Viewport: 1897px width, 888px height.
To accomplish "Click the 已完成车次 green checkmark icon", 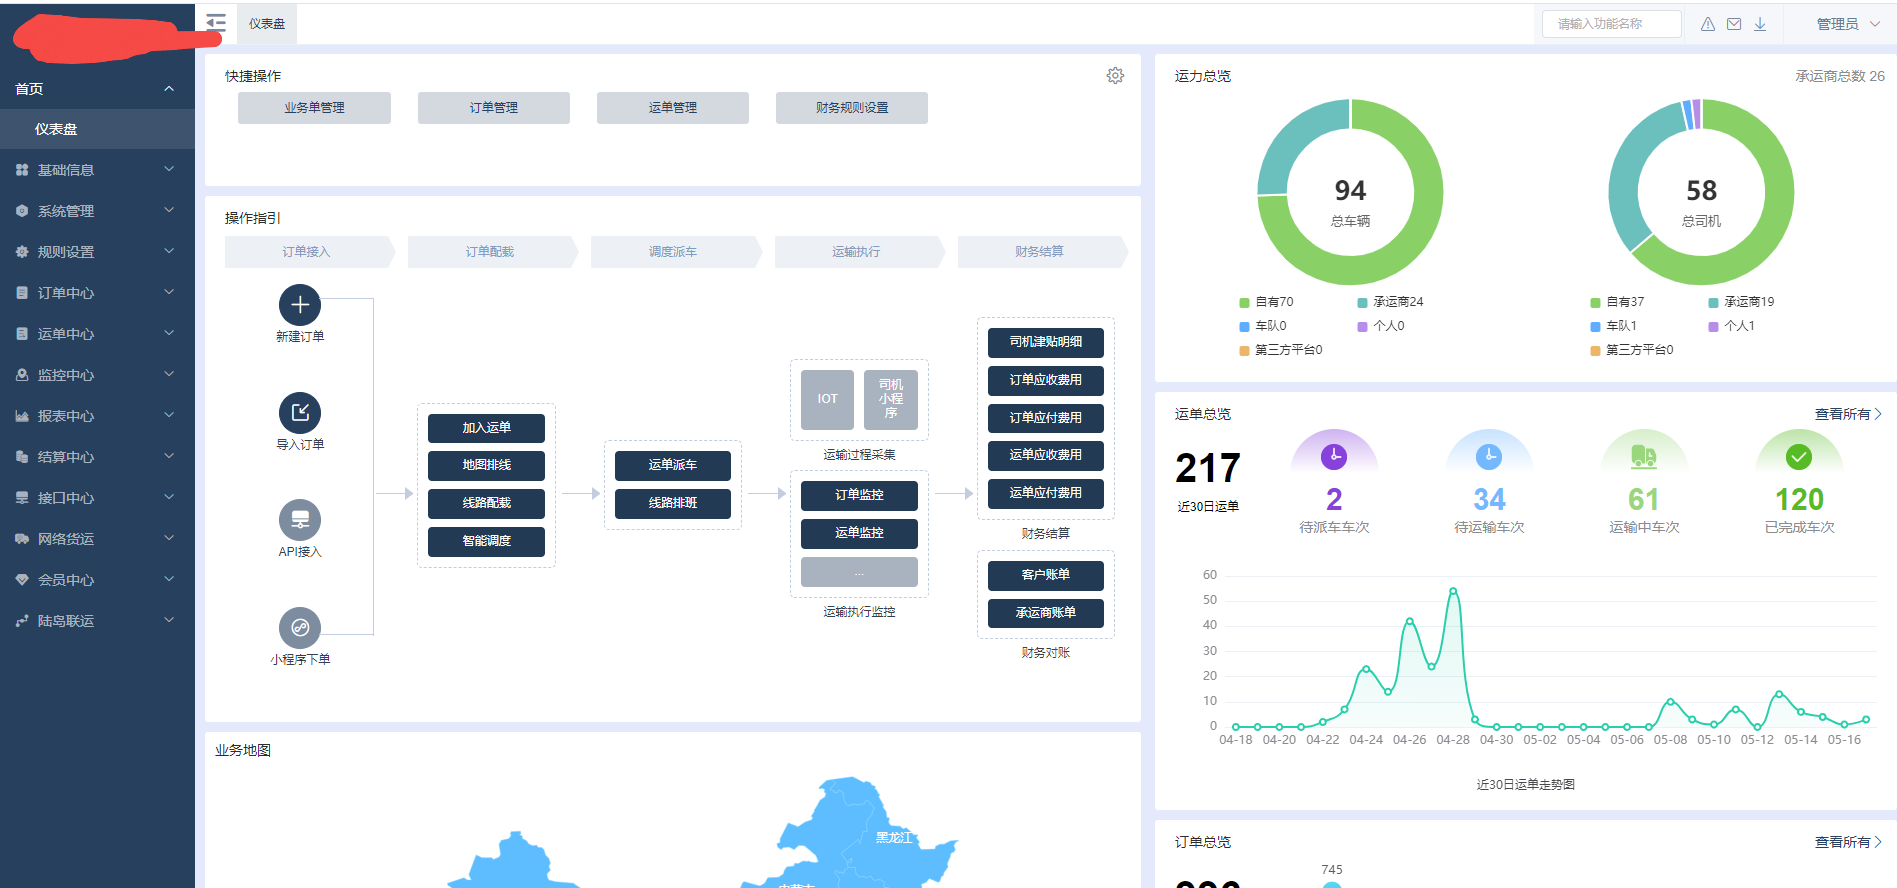I will (x=1799, y=457).
